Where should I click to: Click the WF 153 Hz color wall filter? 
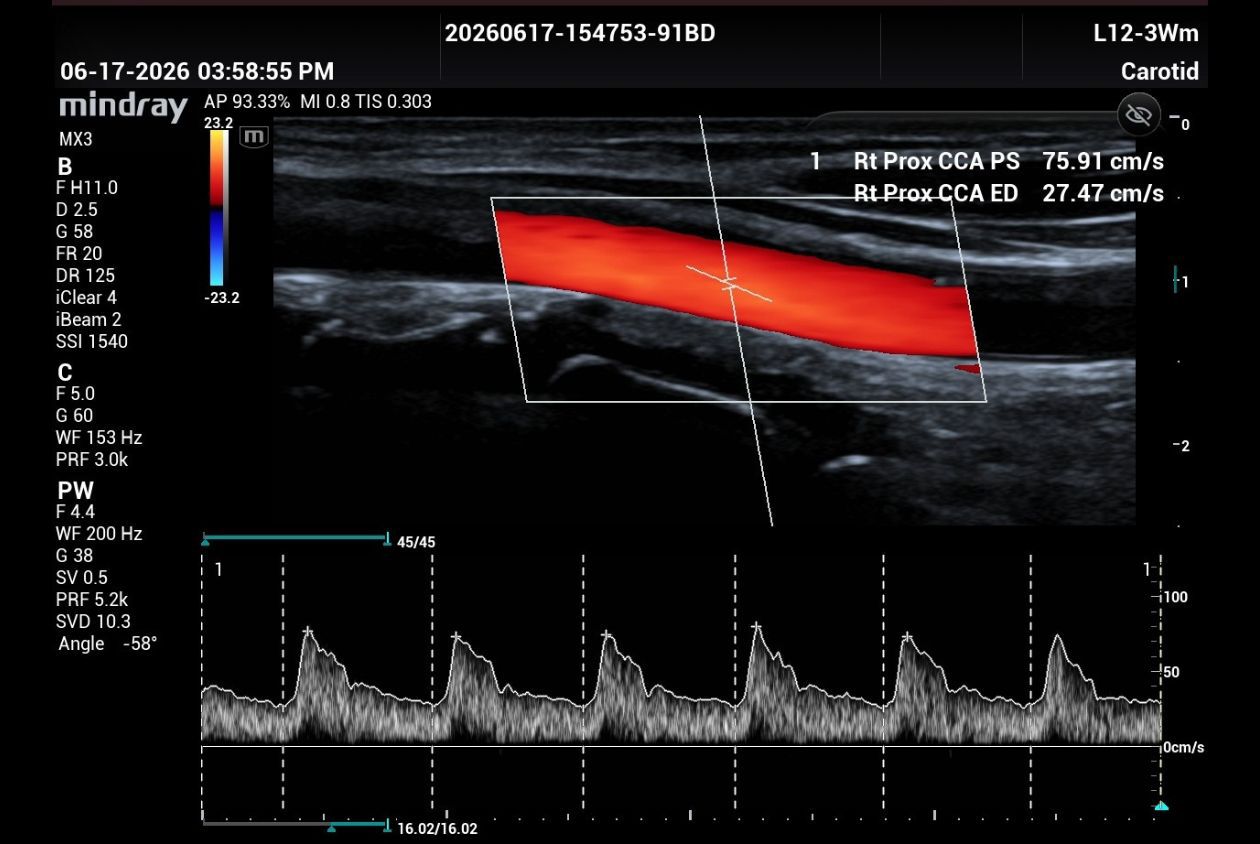(99, 438)
